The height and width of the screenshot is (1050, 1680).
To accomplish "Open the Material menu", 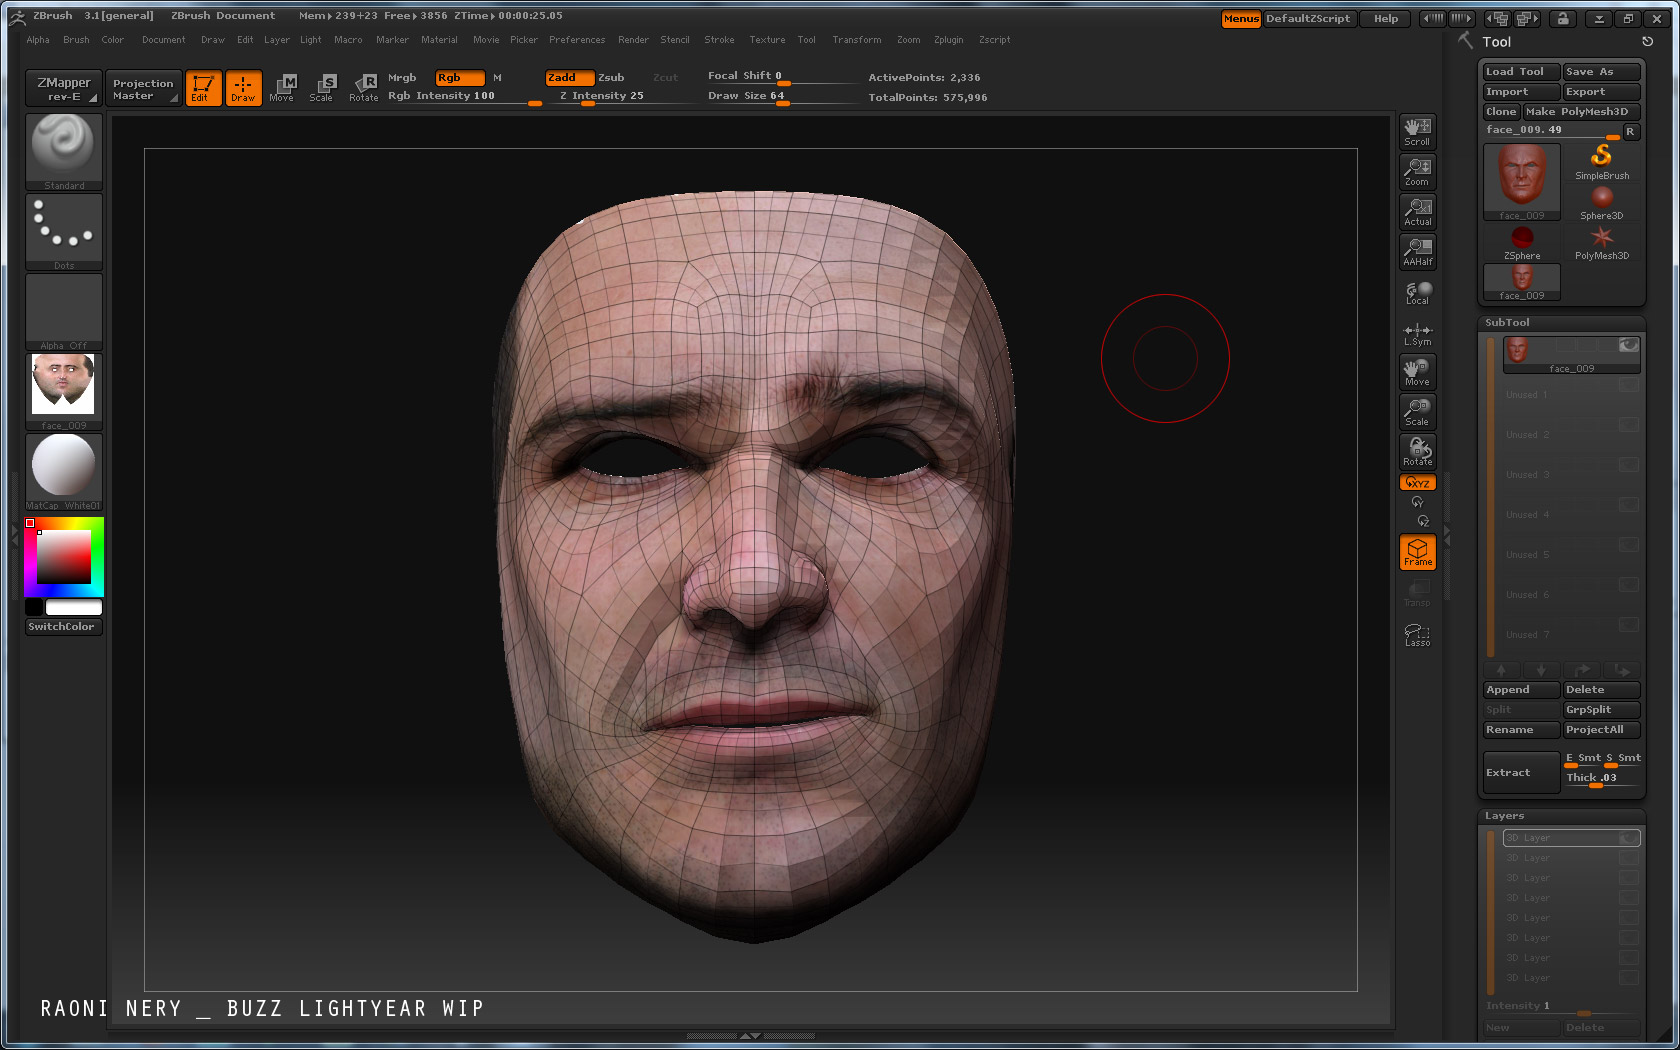I will coord(439,40).
